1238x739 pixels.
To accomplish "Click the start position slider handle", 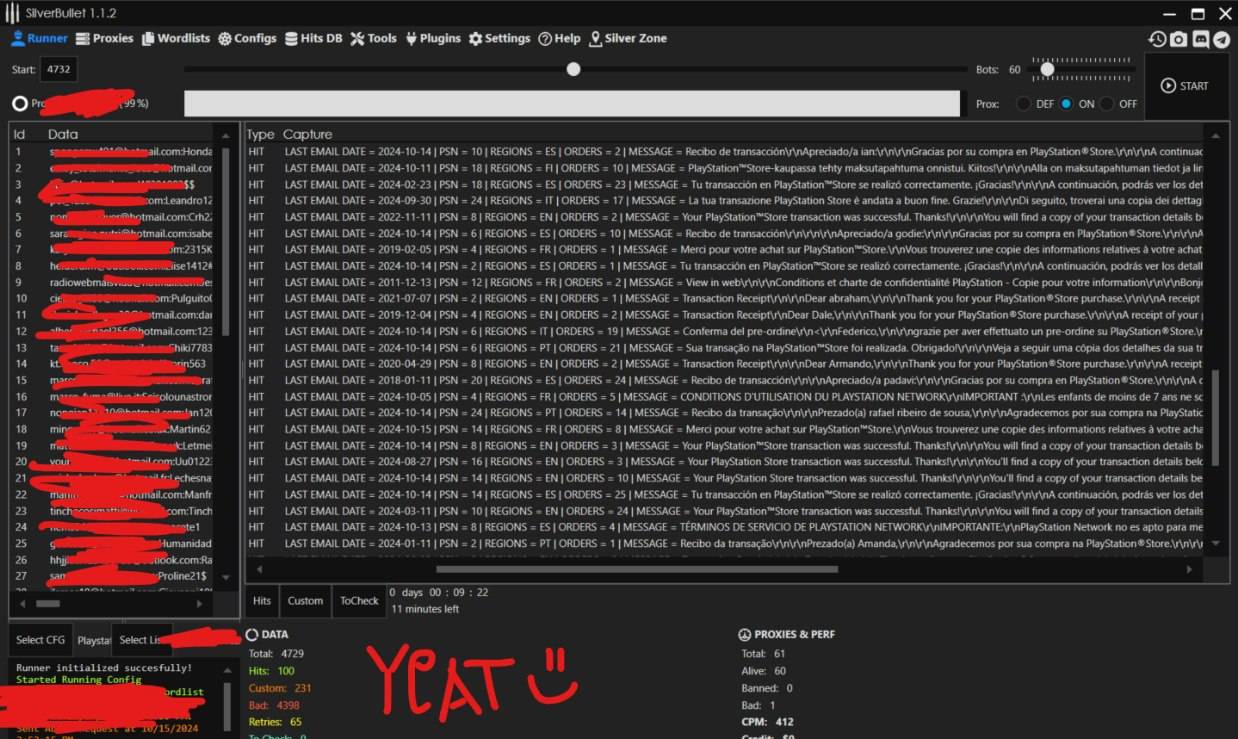I will 573,69.
